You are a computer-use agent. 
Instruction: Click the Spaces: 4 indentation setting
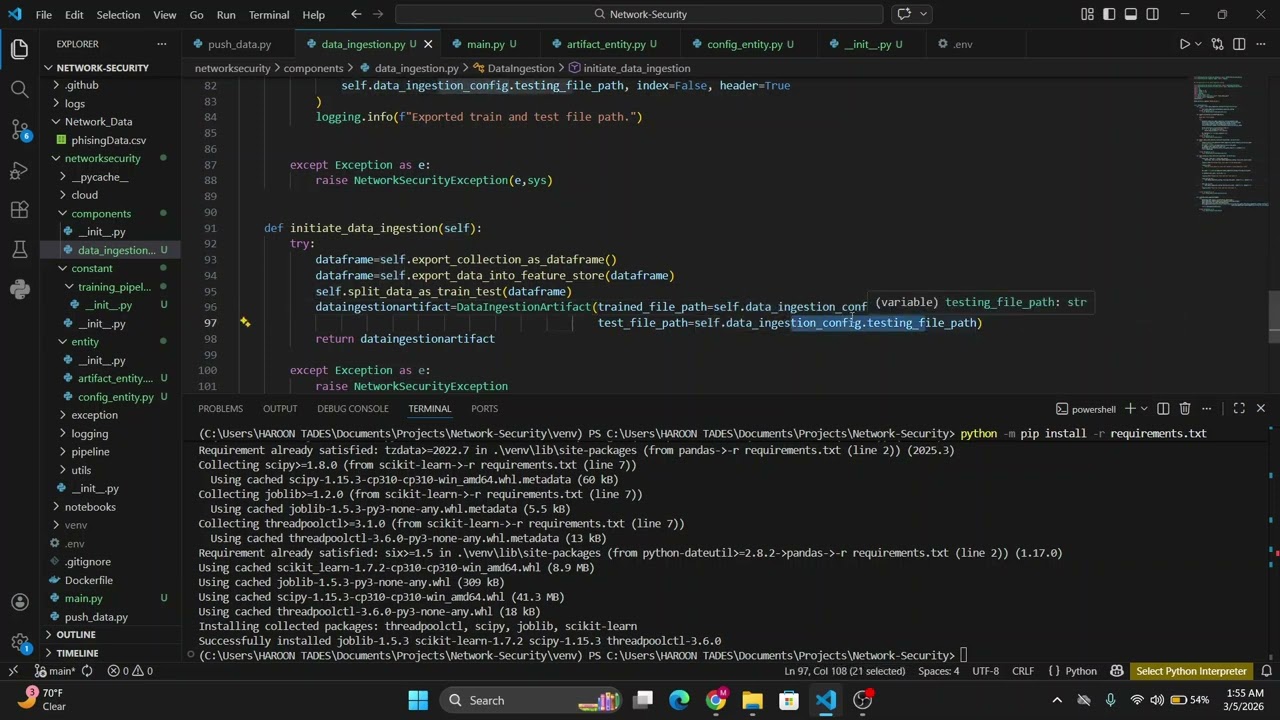(938, 671)
